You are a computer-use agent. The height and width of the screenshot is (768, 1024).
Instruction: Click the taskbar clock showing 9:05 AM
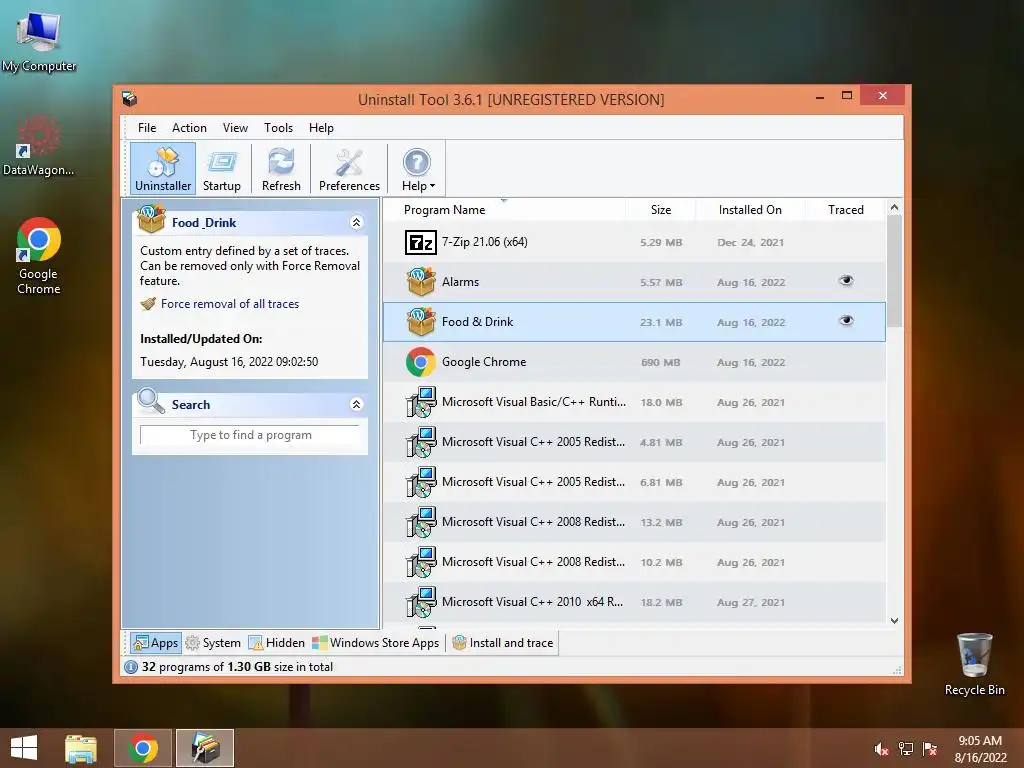coord(980,749)
